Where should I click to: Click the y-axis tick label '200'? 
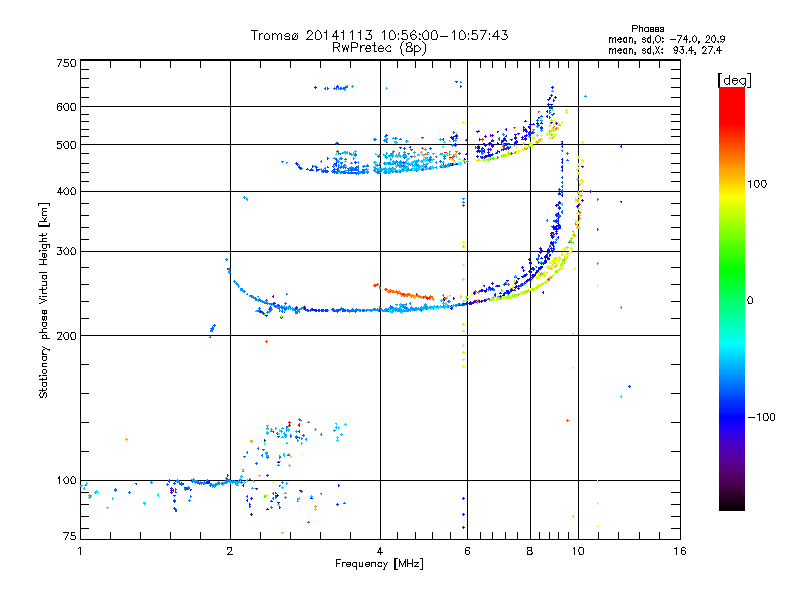pos(67,336)
